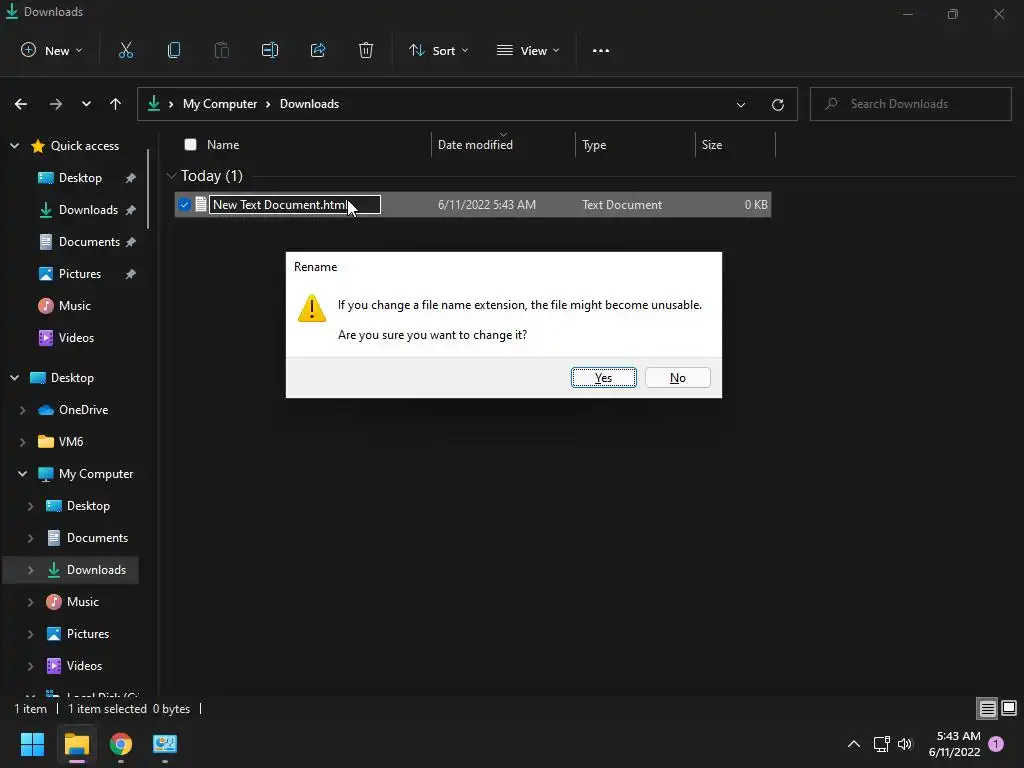Screen dimensions: 1024x768
Task: Sort by the Type column header
Action: coord(594,145)
